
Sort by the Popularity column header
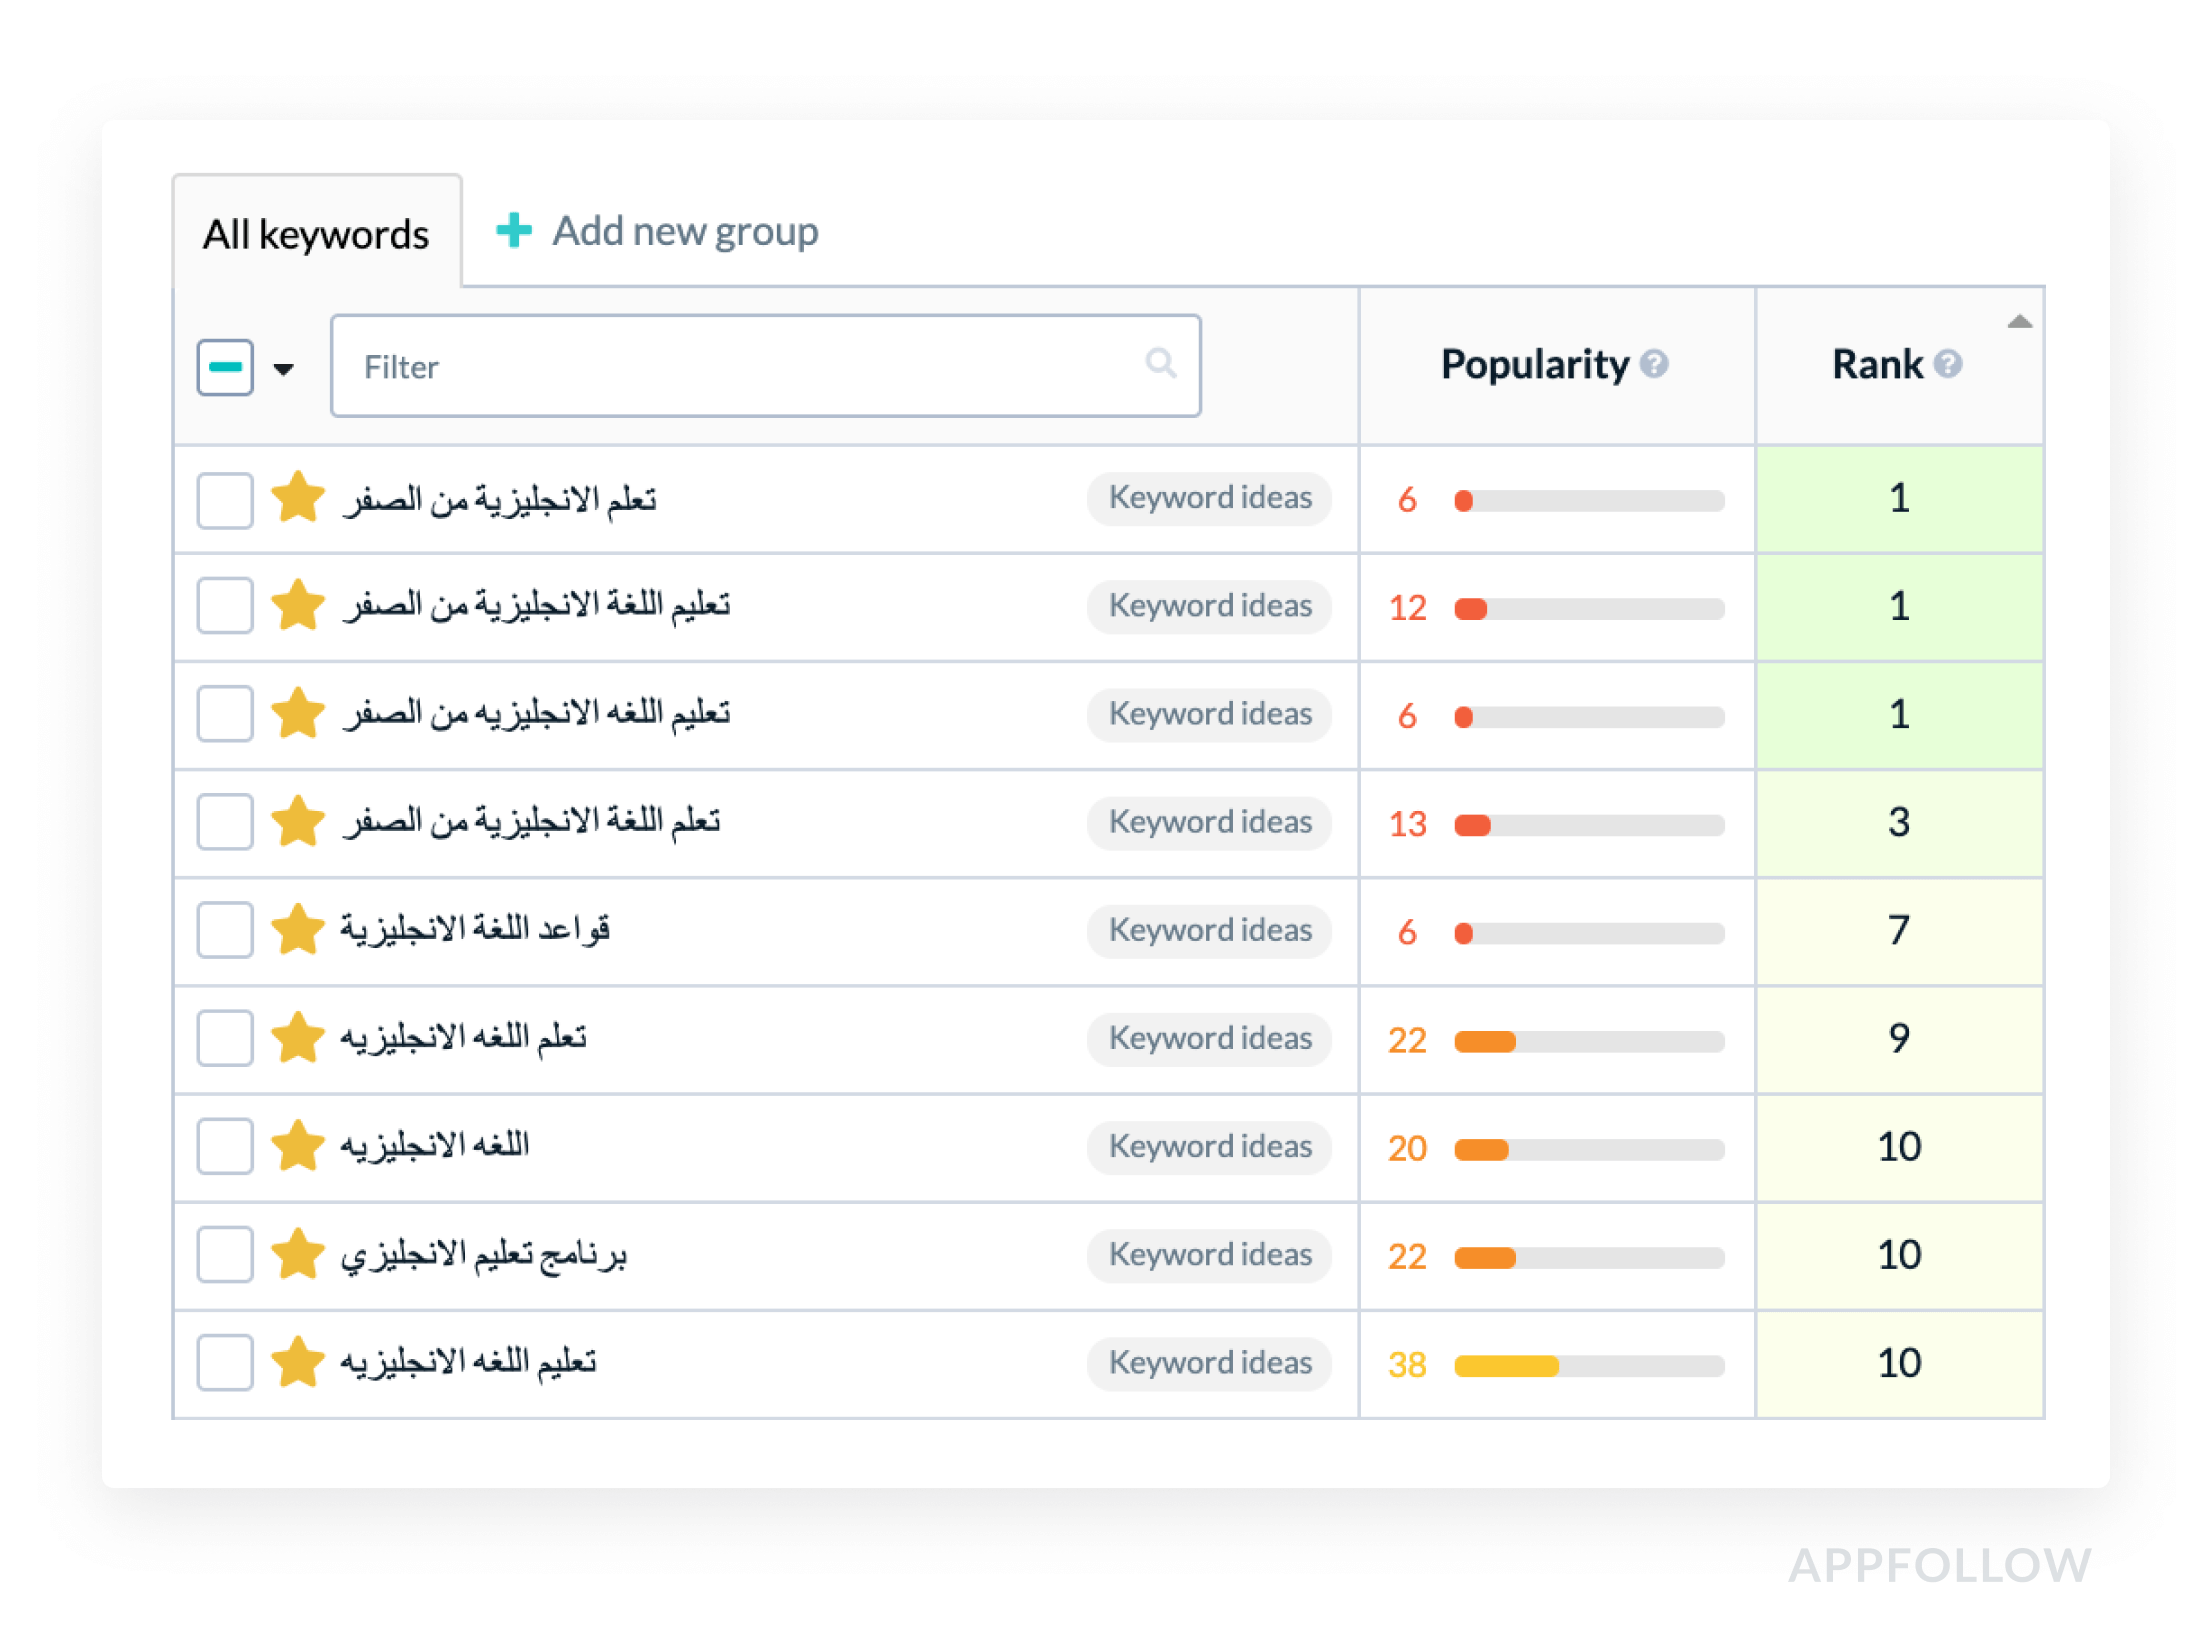tap(1534, 364)
